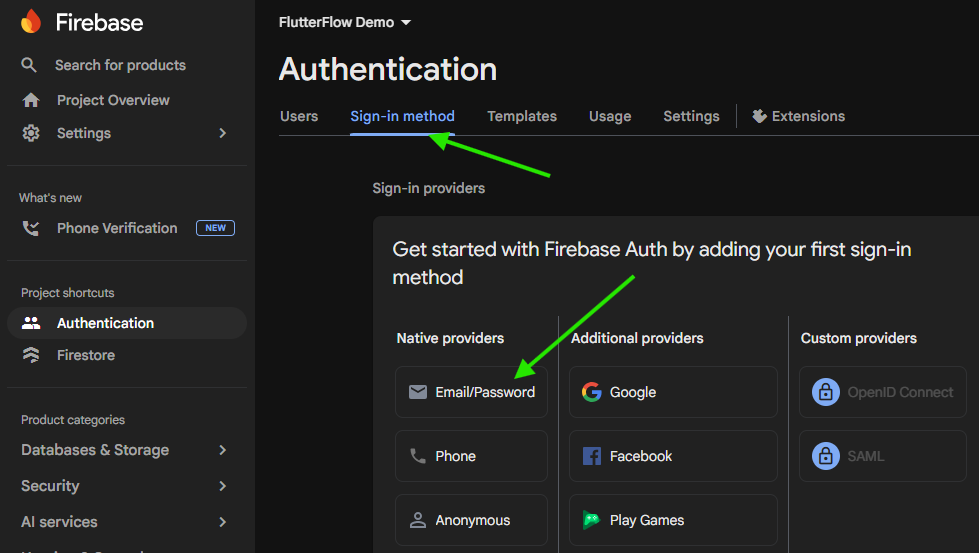Click the search magnifier icon
The height and width of the screenshot is (553, 979).
click(29, 65)
